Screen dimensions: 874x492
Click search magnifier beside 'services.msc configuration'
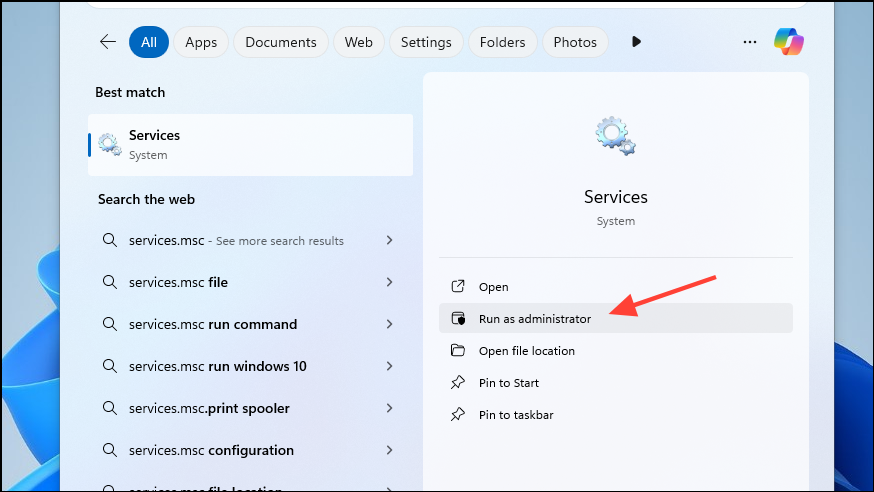pyautogui.click(x=110, y=450)
